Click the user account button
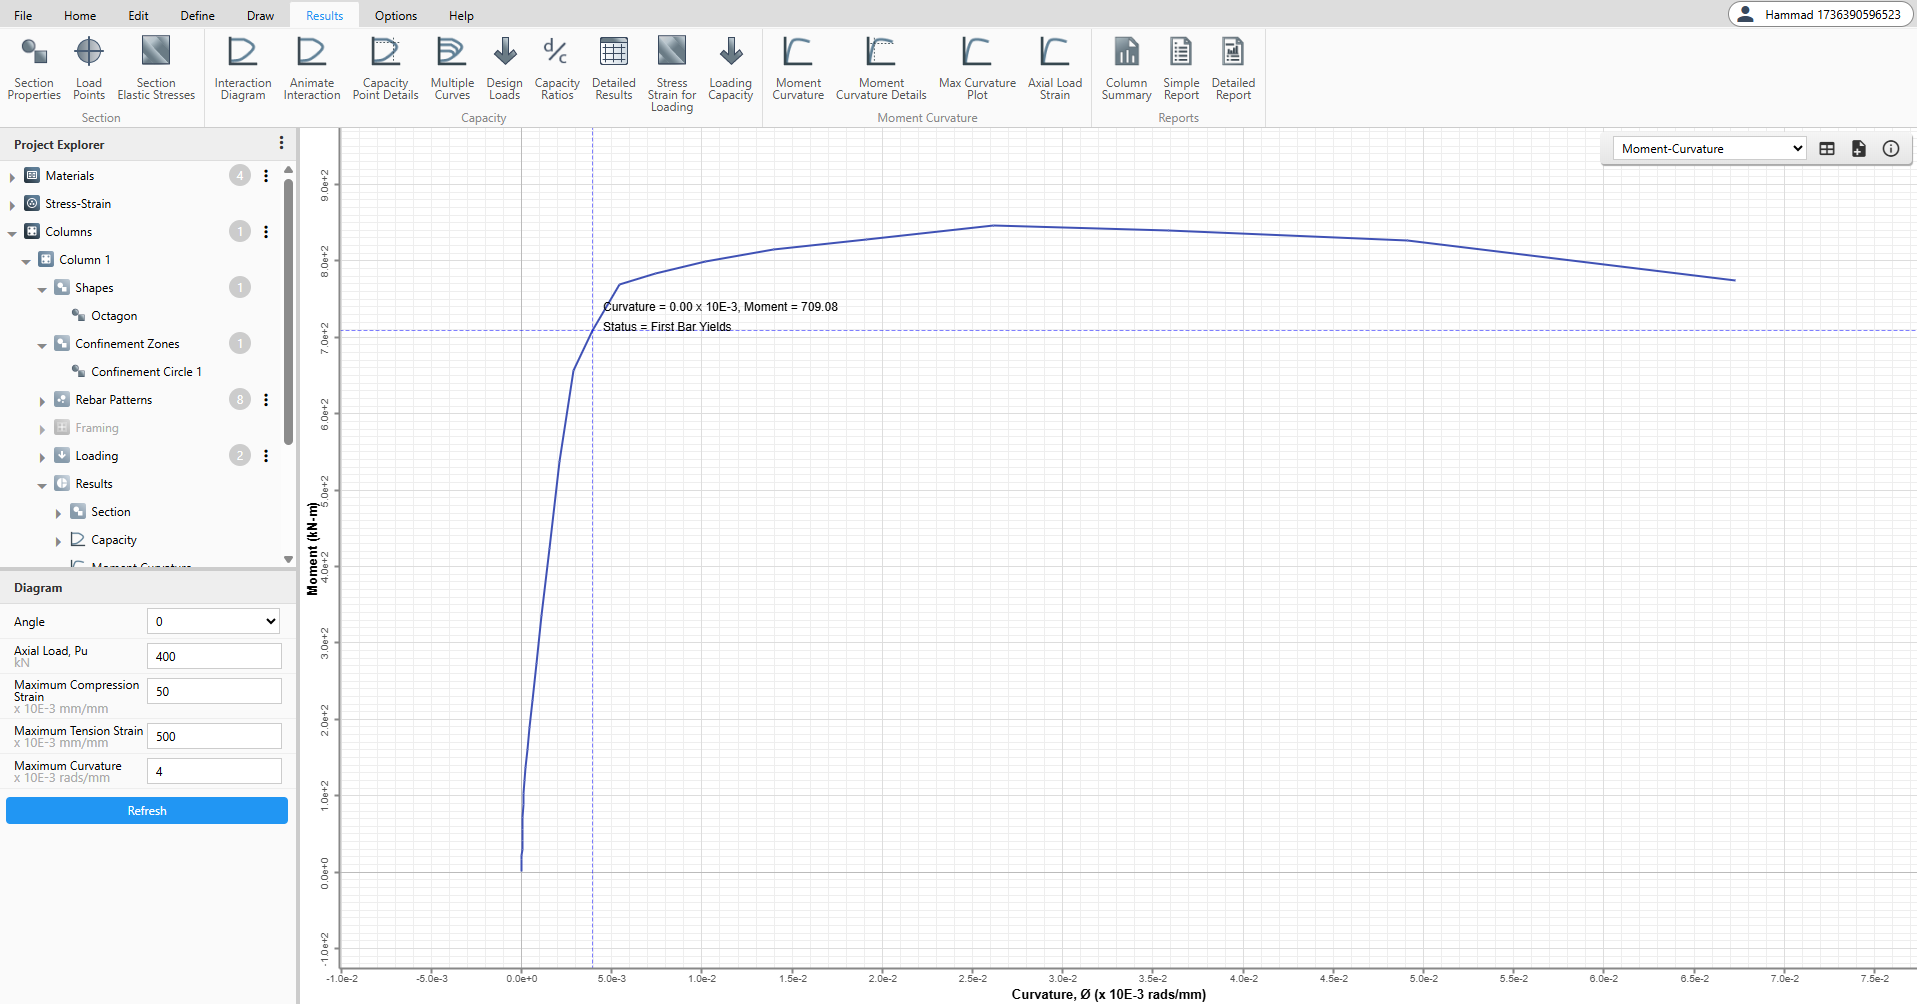The height and width of the screenshot is (1004, 1917). coord(1819,14)
